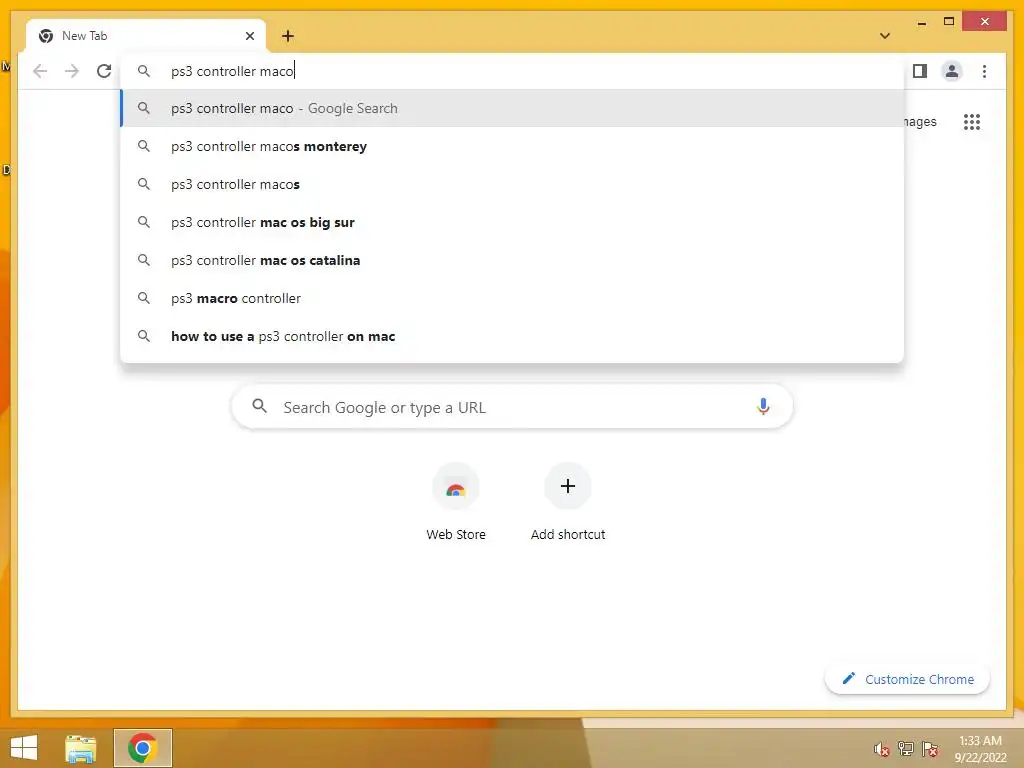Choose 'ps3 controller mac os catalina' suggestion
This screenshot has height=768, width=1024.
tap(513, 260)
